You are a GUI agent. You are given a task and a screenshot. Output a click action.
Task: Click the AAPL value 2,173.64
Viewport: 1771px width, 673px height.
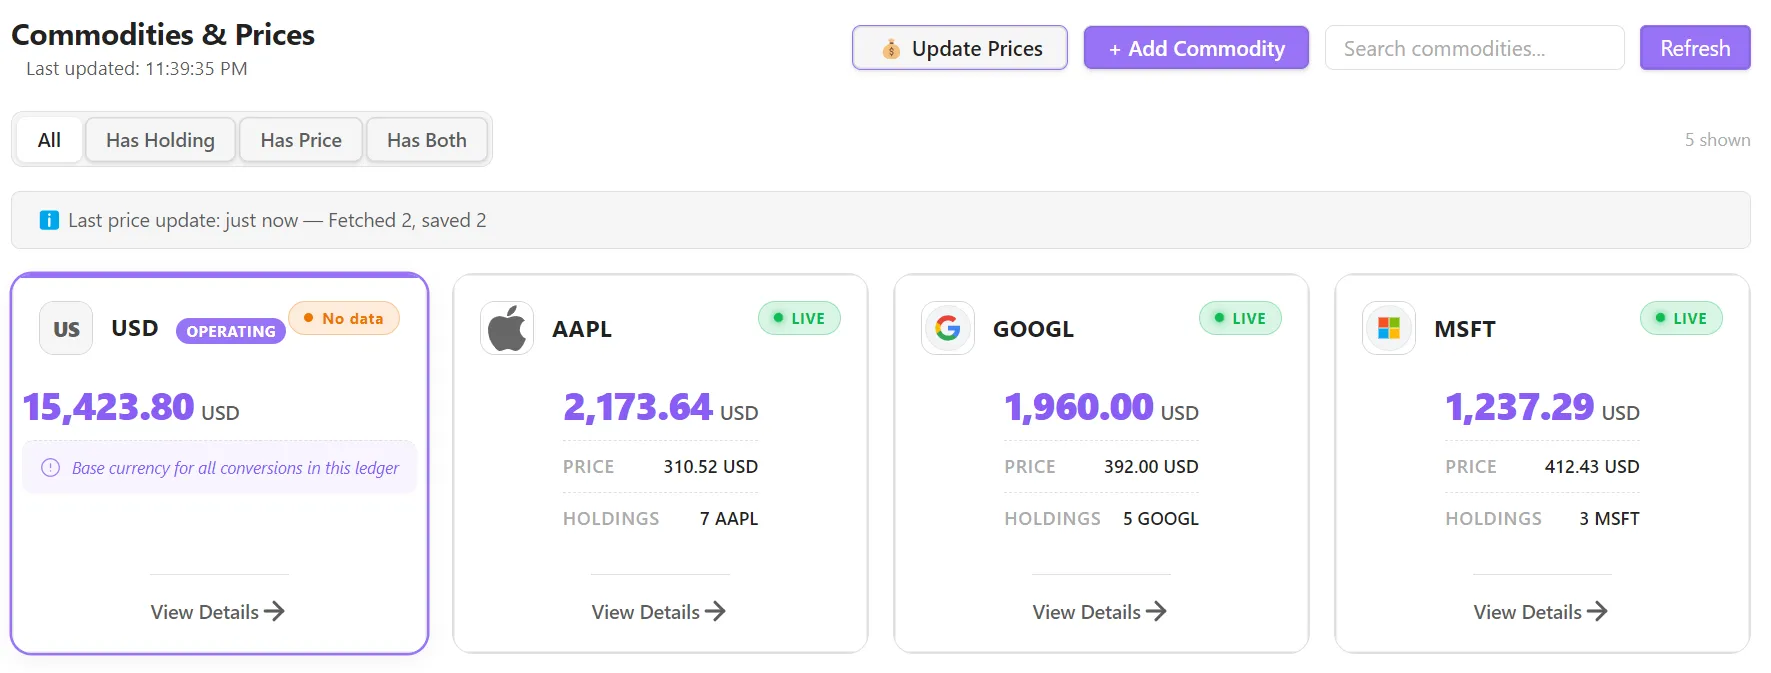tap(637, 406)
